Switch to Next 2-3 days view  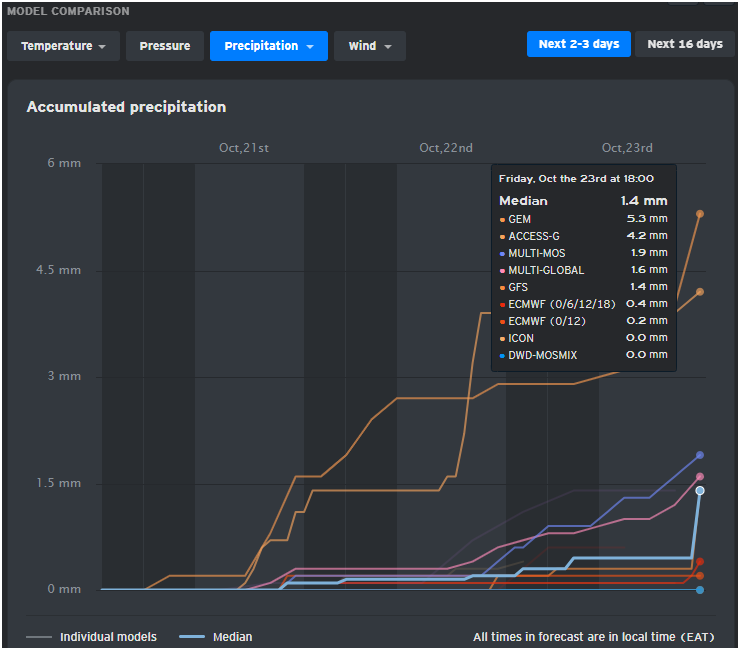(x=579, y=44)
